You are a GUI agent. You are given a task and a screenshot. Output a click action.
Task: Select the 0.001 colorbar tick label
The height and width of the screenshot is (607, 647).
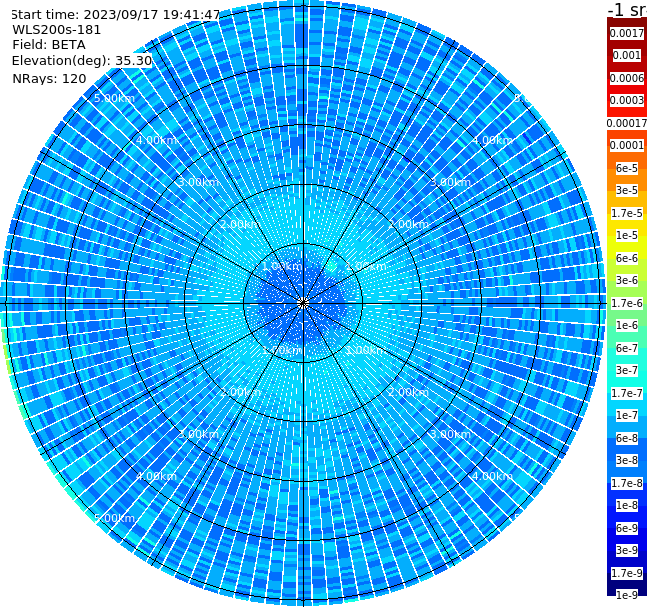(x=626, y=55)
